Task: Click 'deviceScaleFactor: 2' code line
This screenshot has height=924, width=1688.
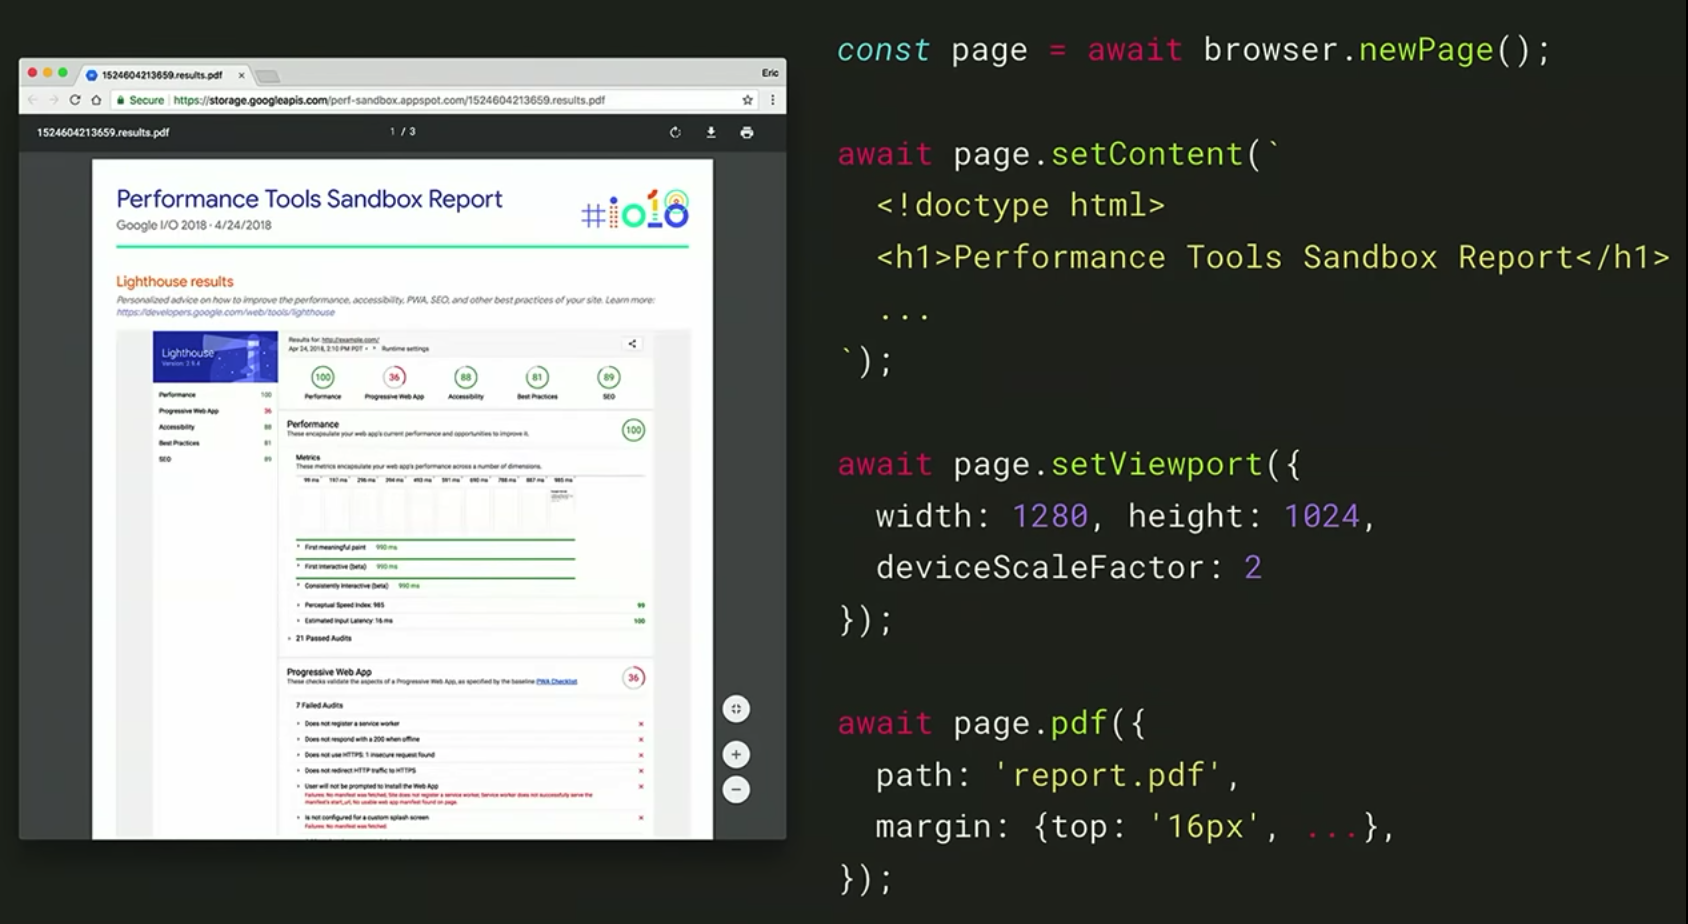Action: [x=1069, y=568]
